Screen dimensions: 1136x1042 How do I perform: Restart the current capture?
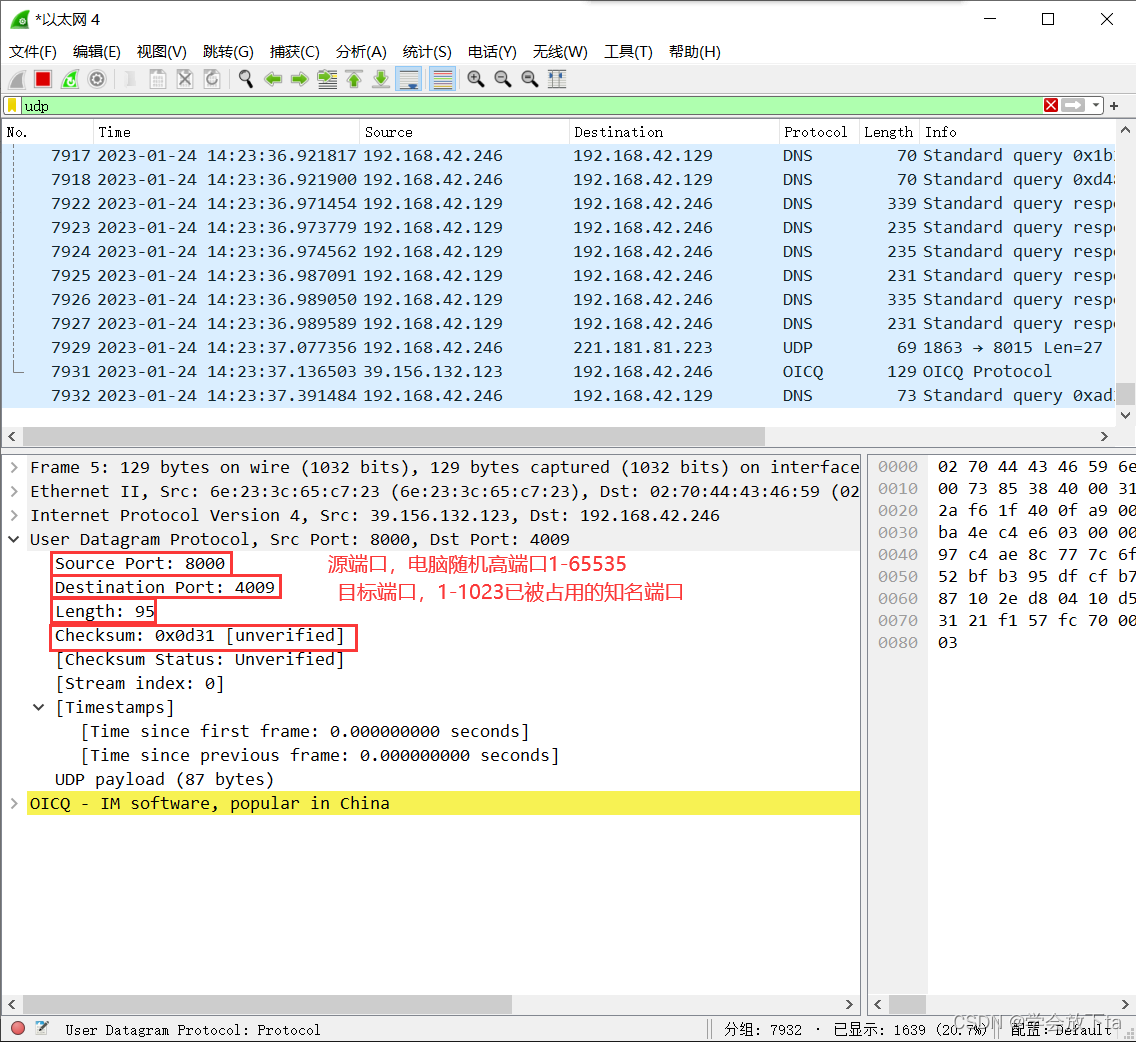[70, 79]
